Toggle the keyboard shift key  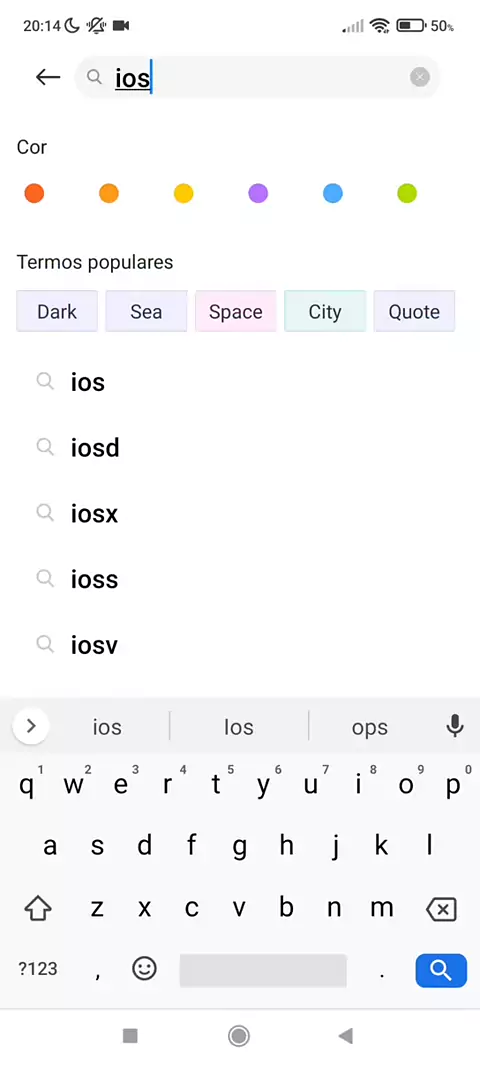[x=38, y=908]
